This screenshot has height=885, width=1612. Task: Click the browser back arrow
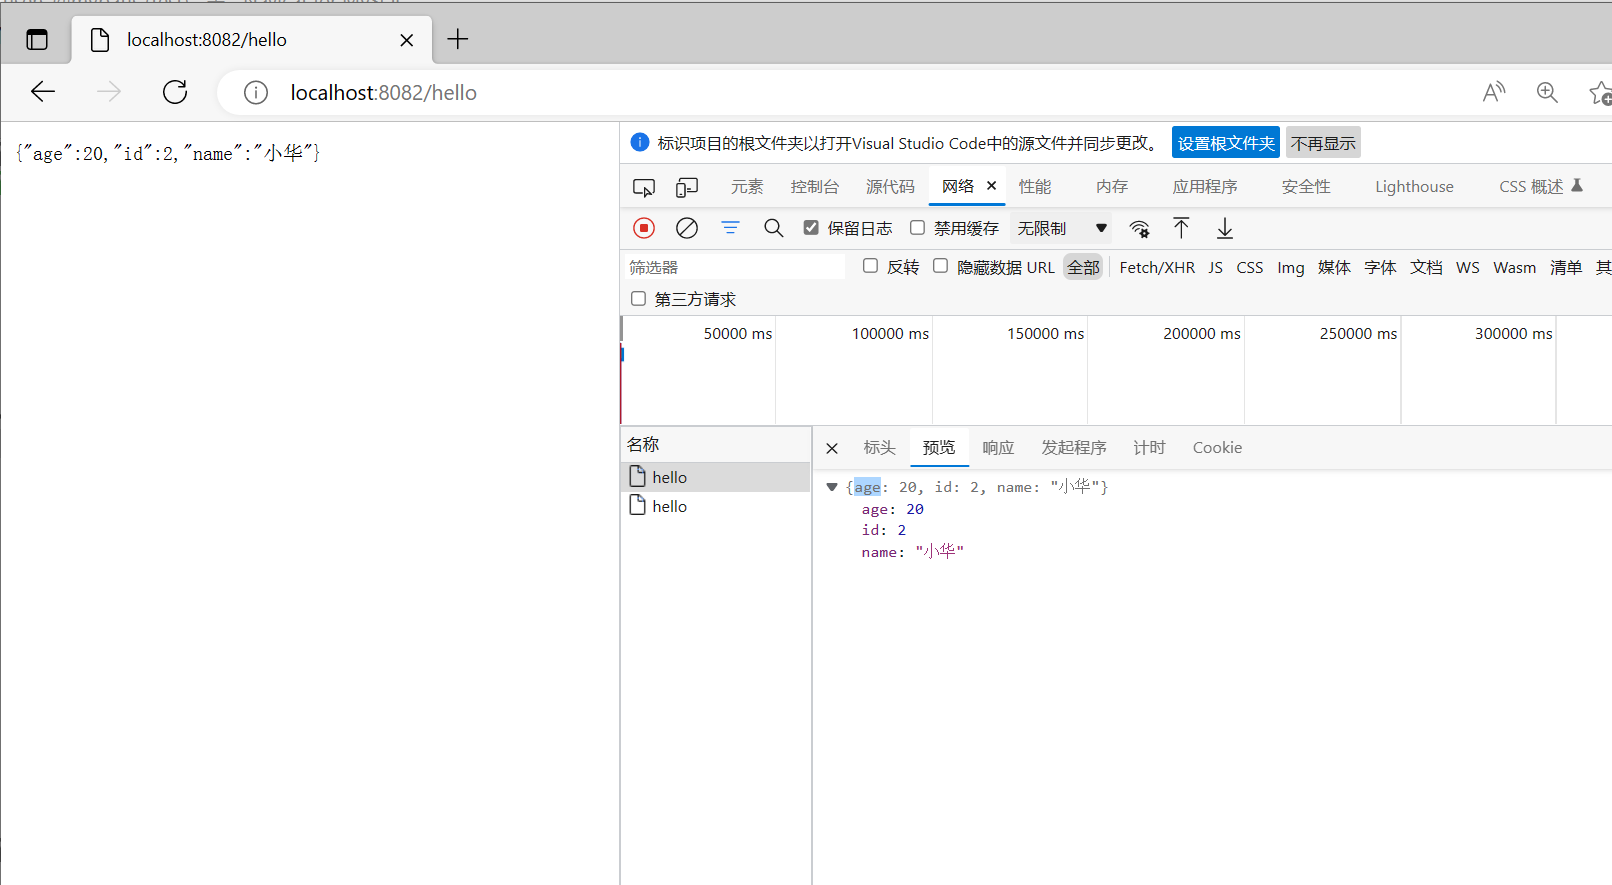(x=43, y=92)
